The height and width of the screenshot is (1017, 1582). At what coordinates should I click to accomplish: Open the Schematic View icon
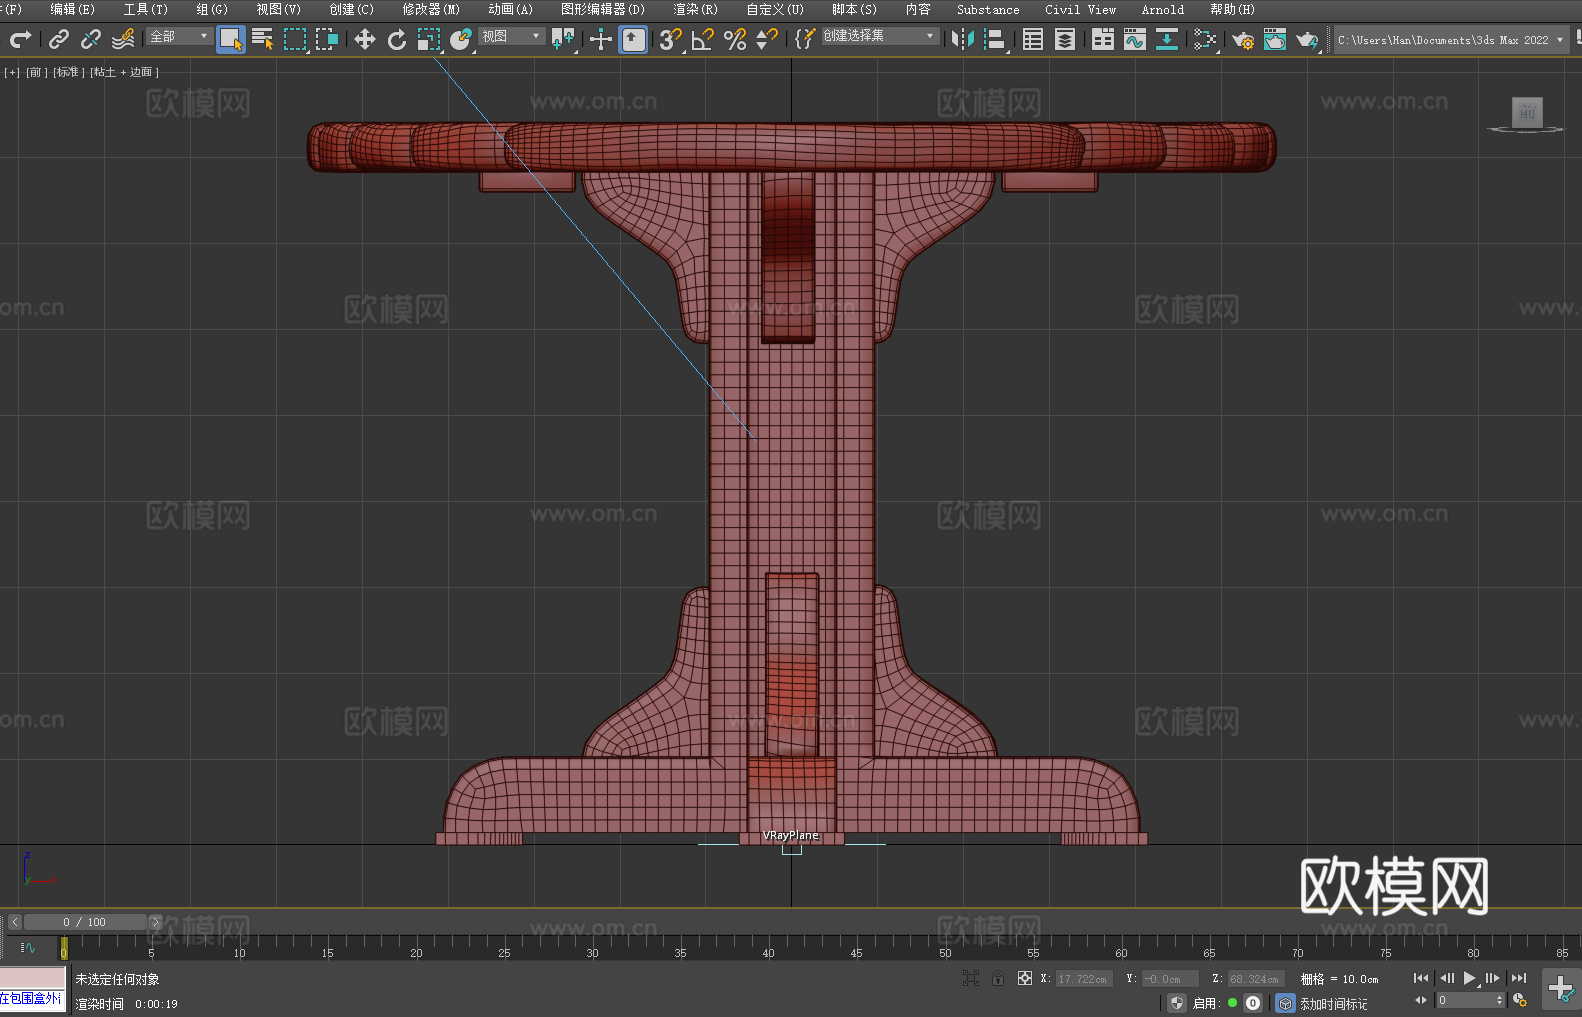pyautogui.click(x=1167, y=39)
